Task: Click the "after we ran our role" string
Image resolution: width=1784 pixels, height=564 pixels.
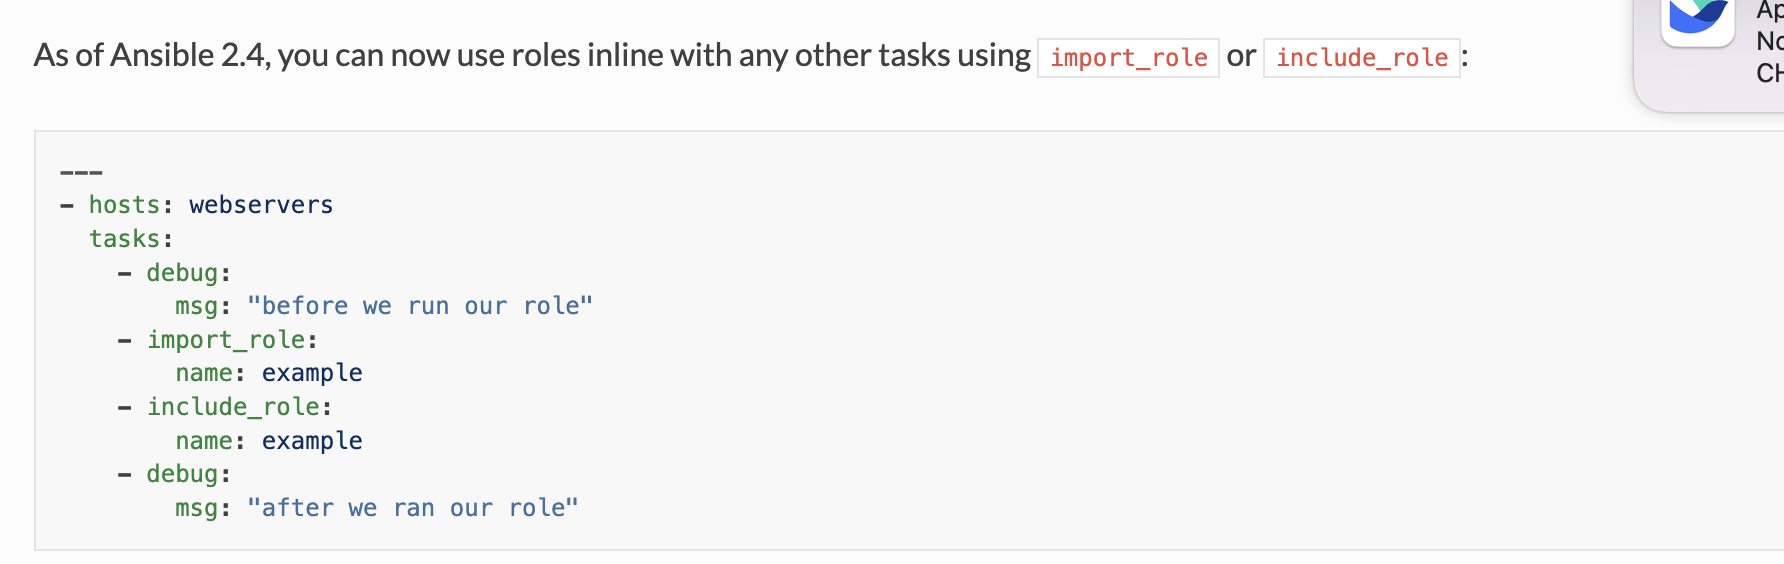Action: (x=413, y=508)
